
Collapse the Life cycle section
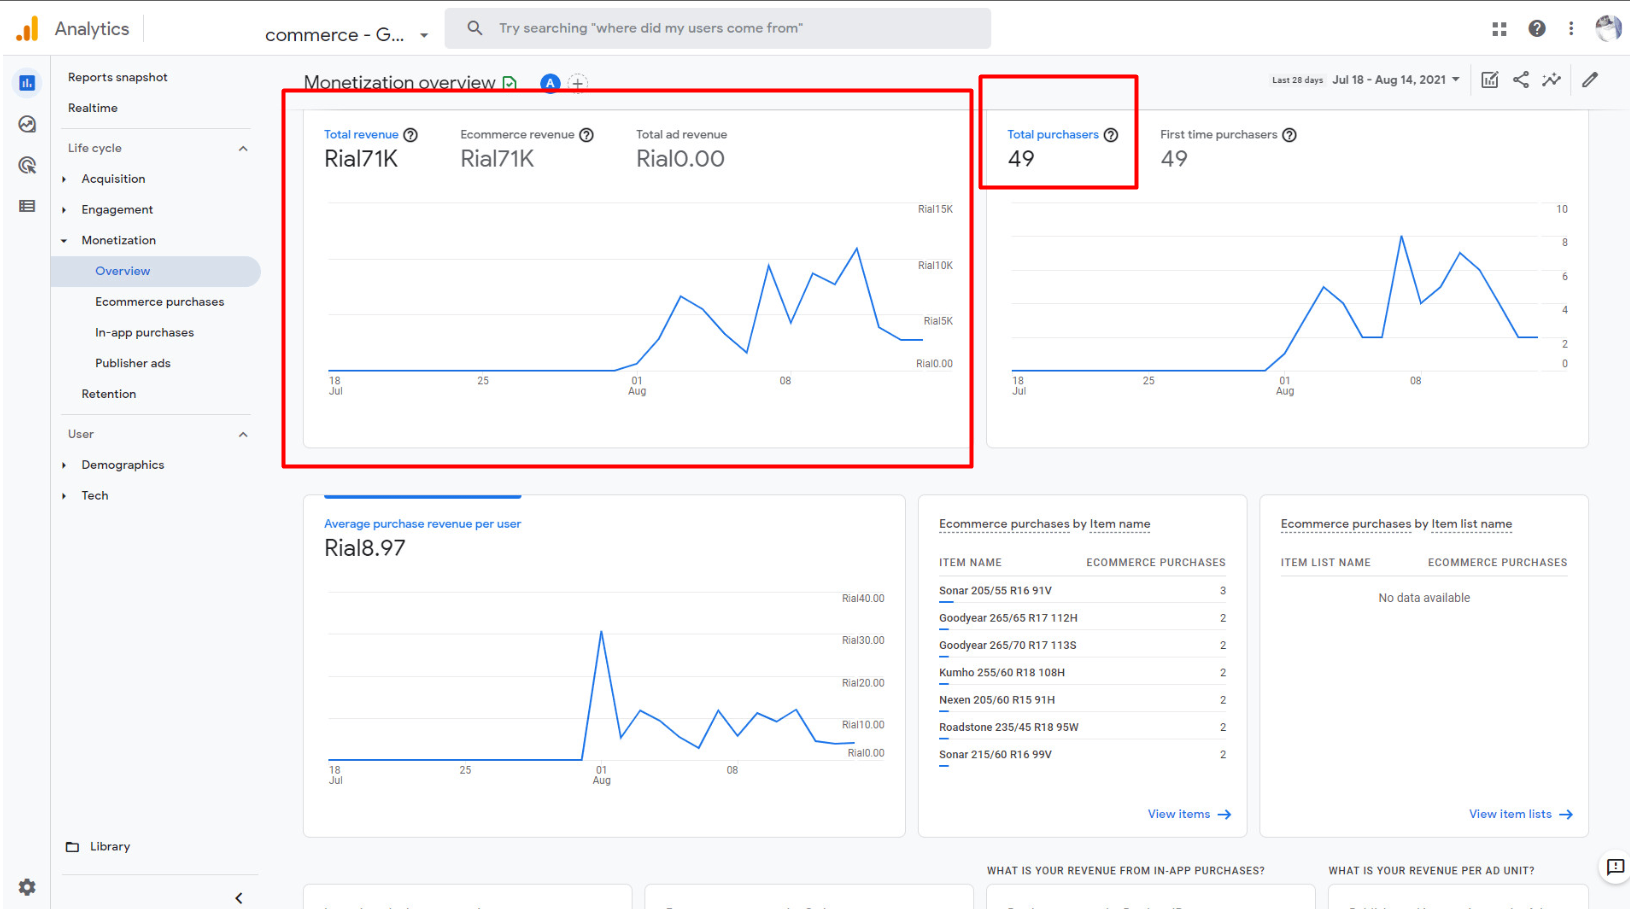click(243, 148)
